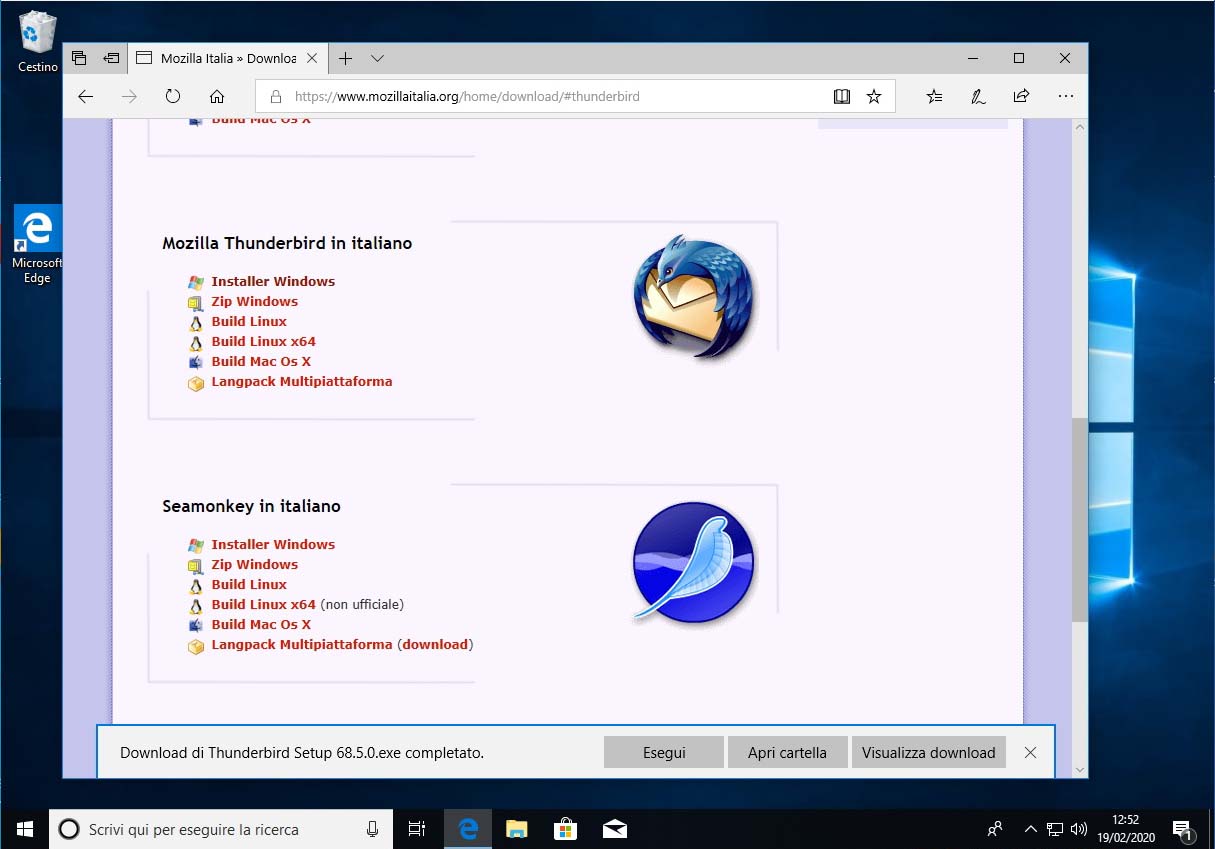Screen dimensions: 1215x849
Task: Click the page vertical scrollbar thumb
Action: point(1079,520)
